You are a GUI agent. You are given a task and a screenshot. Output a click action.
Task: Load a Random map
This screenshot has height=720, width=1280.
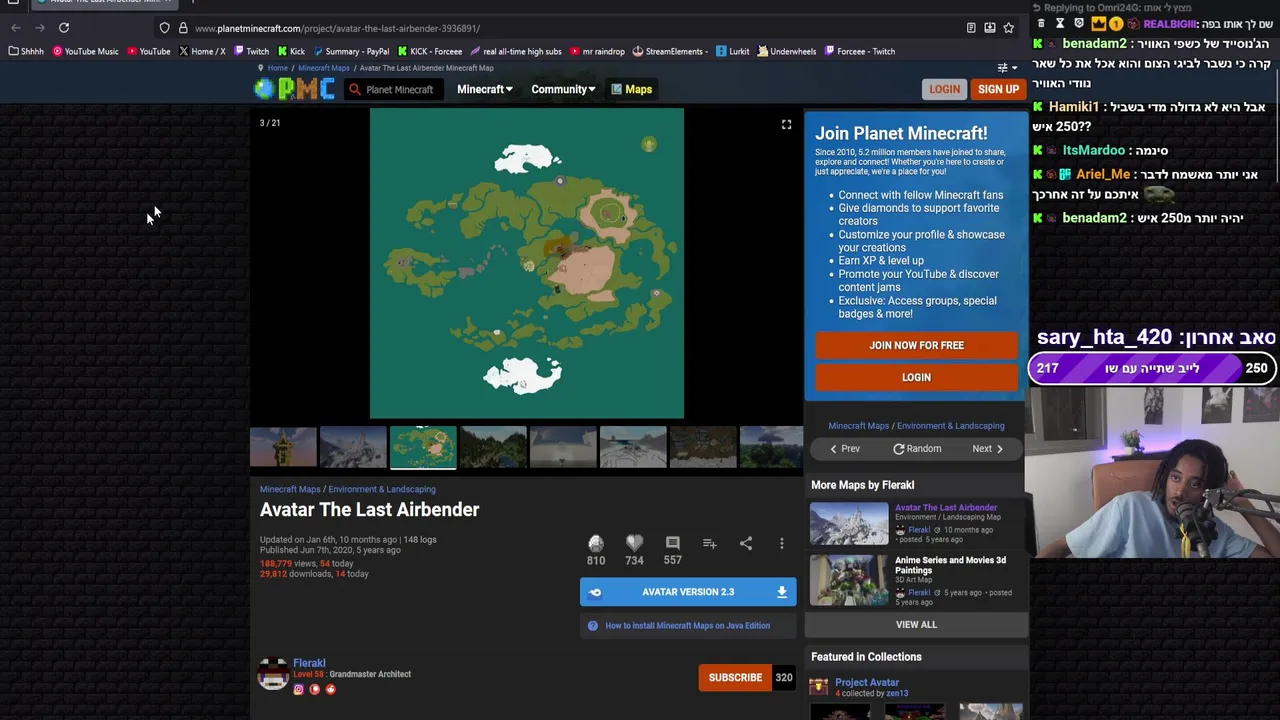(x=917, y=449)
